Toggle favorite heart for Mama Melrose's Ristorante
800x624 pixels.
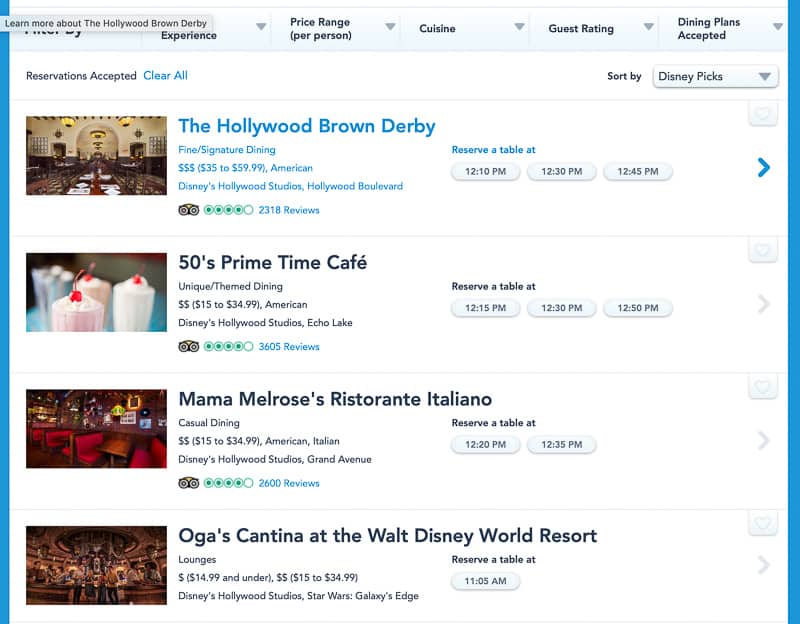(763, 387)
